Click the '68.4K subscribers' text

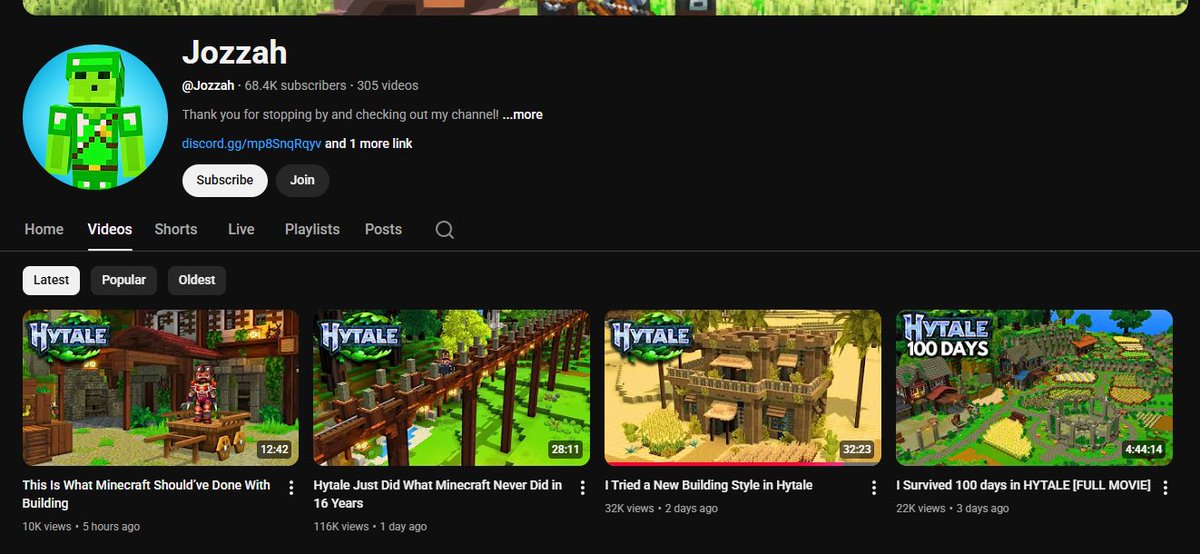[296, 86]
